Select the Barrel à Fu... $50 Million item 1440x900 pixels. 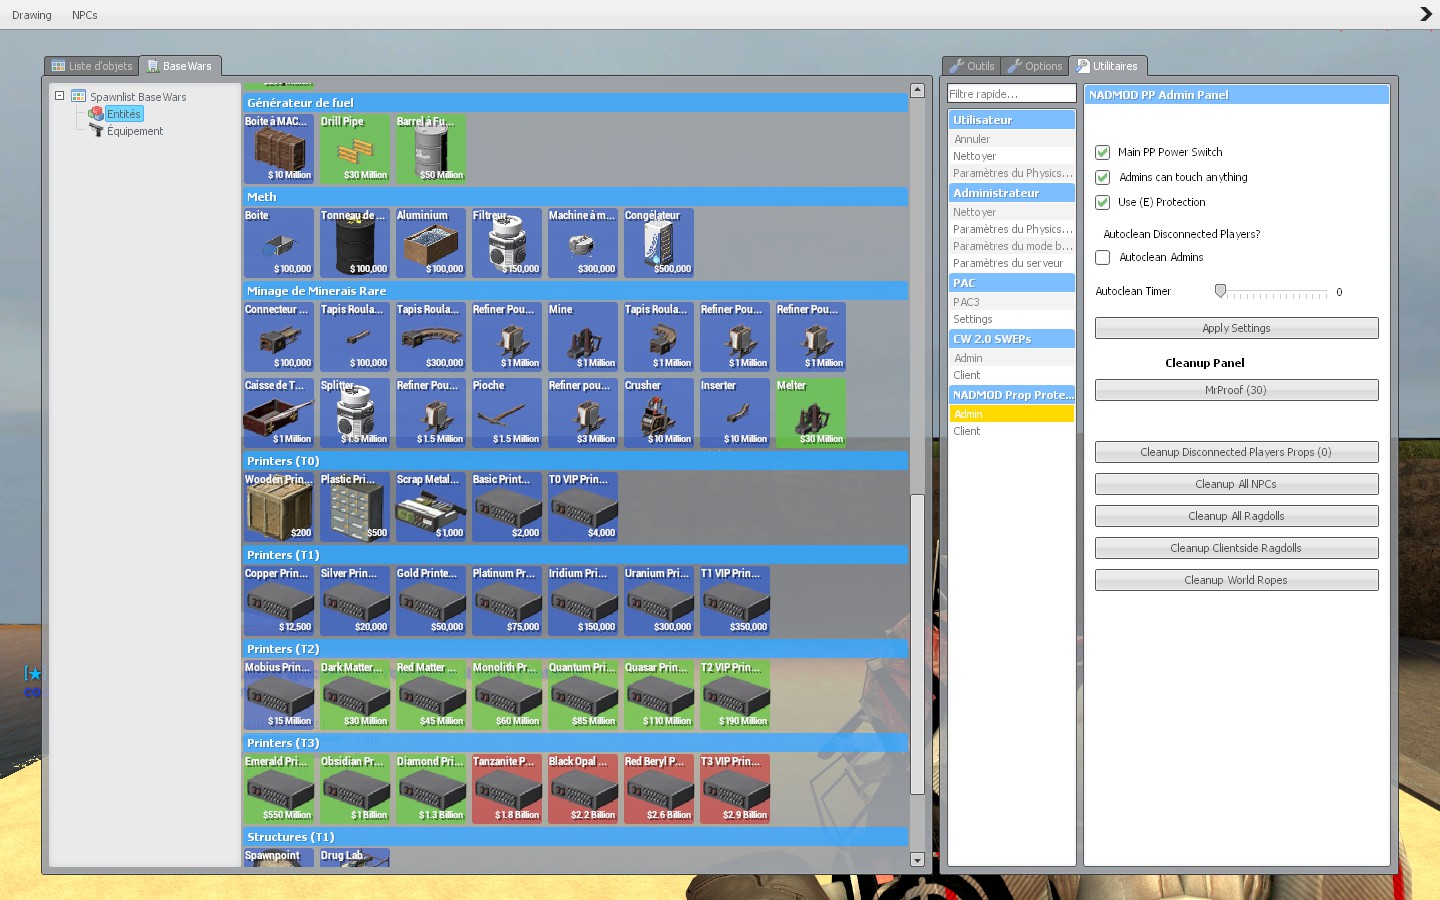(431, 149)
